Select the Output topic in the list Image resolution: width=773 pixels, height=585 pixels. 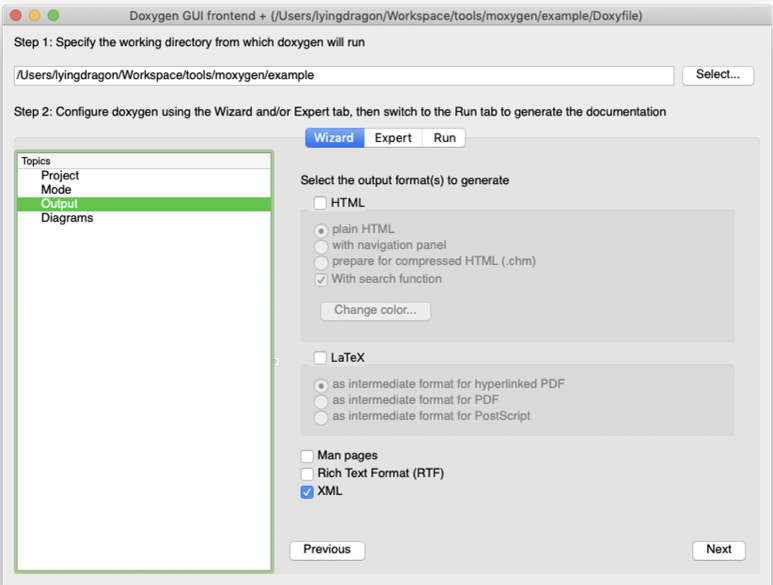tap(144, 204)
